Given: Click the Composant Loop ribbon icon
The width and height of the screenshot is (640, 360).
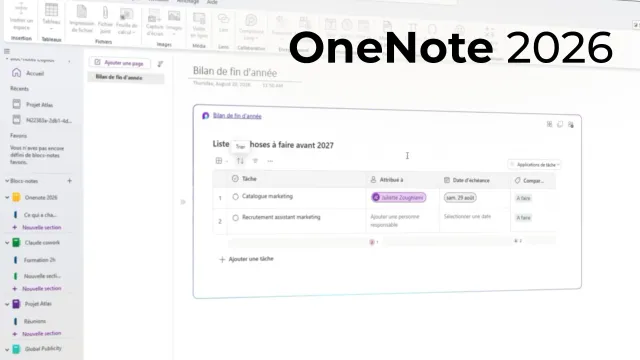Looking at the screenshot, I should [x=251, y=27].
